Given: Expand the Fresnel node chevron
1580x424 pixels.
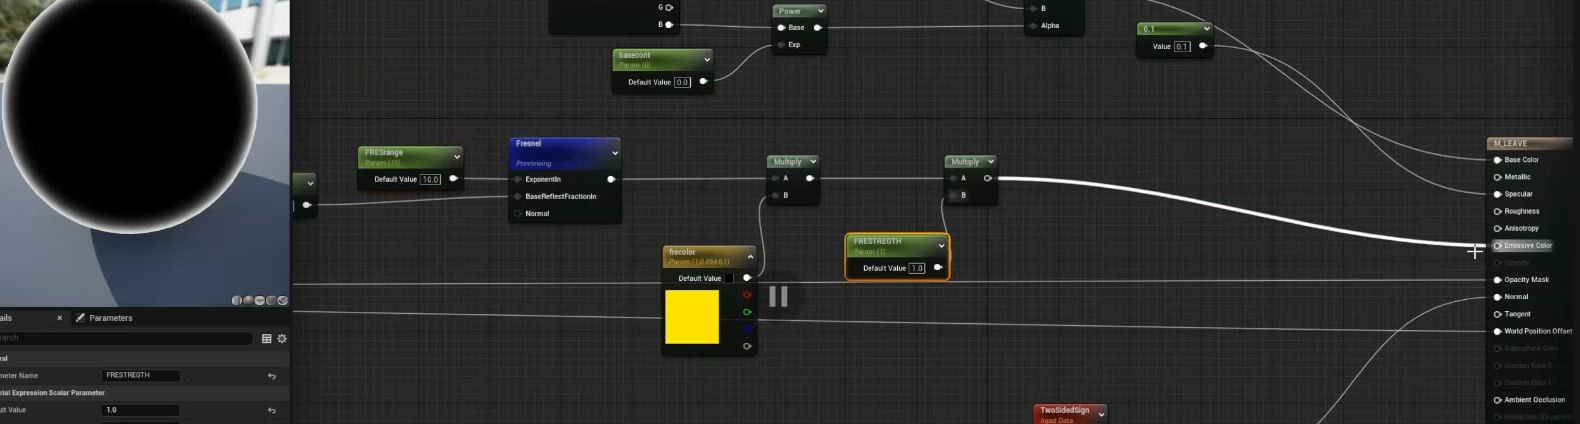Looking at the screenshot, I should pos(614,153).
